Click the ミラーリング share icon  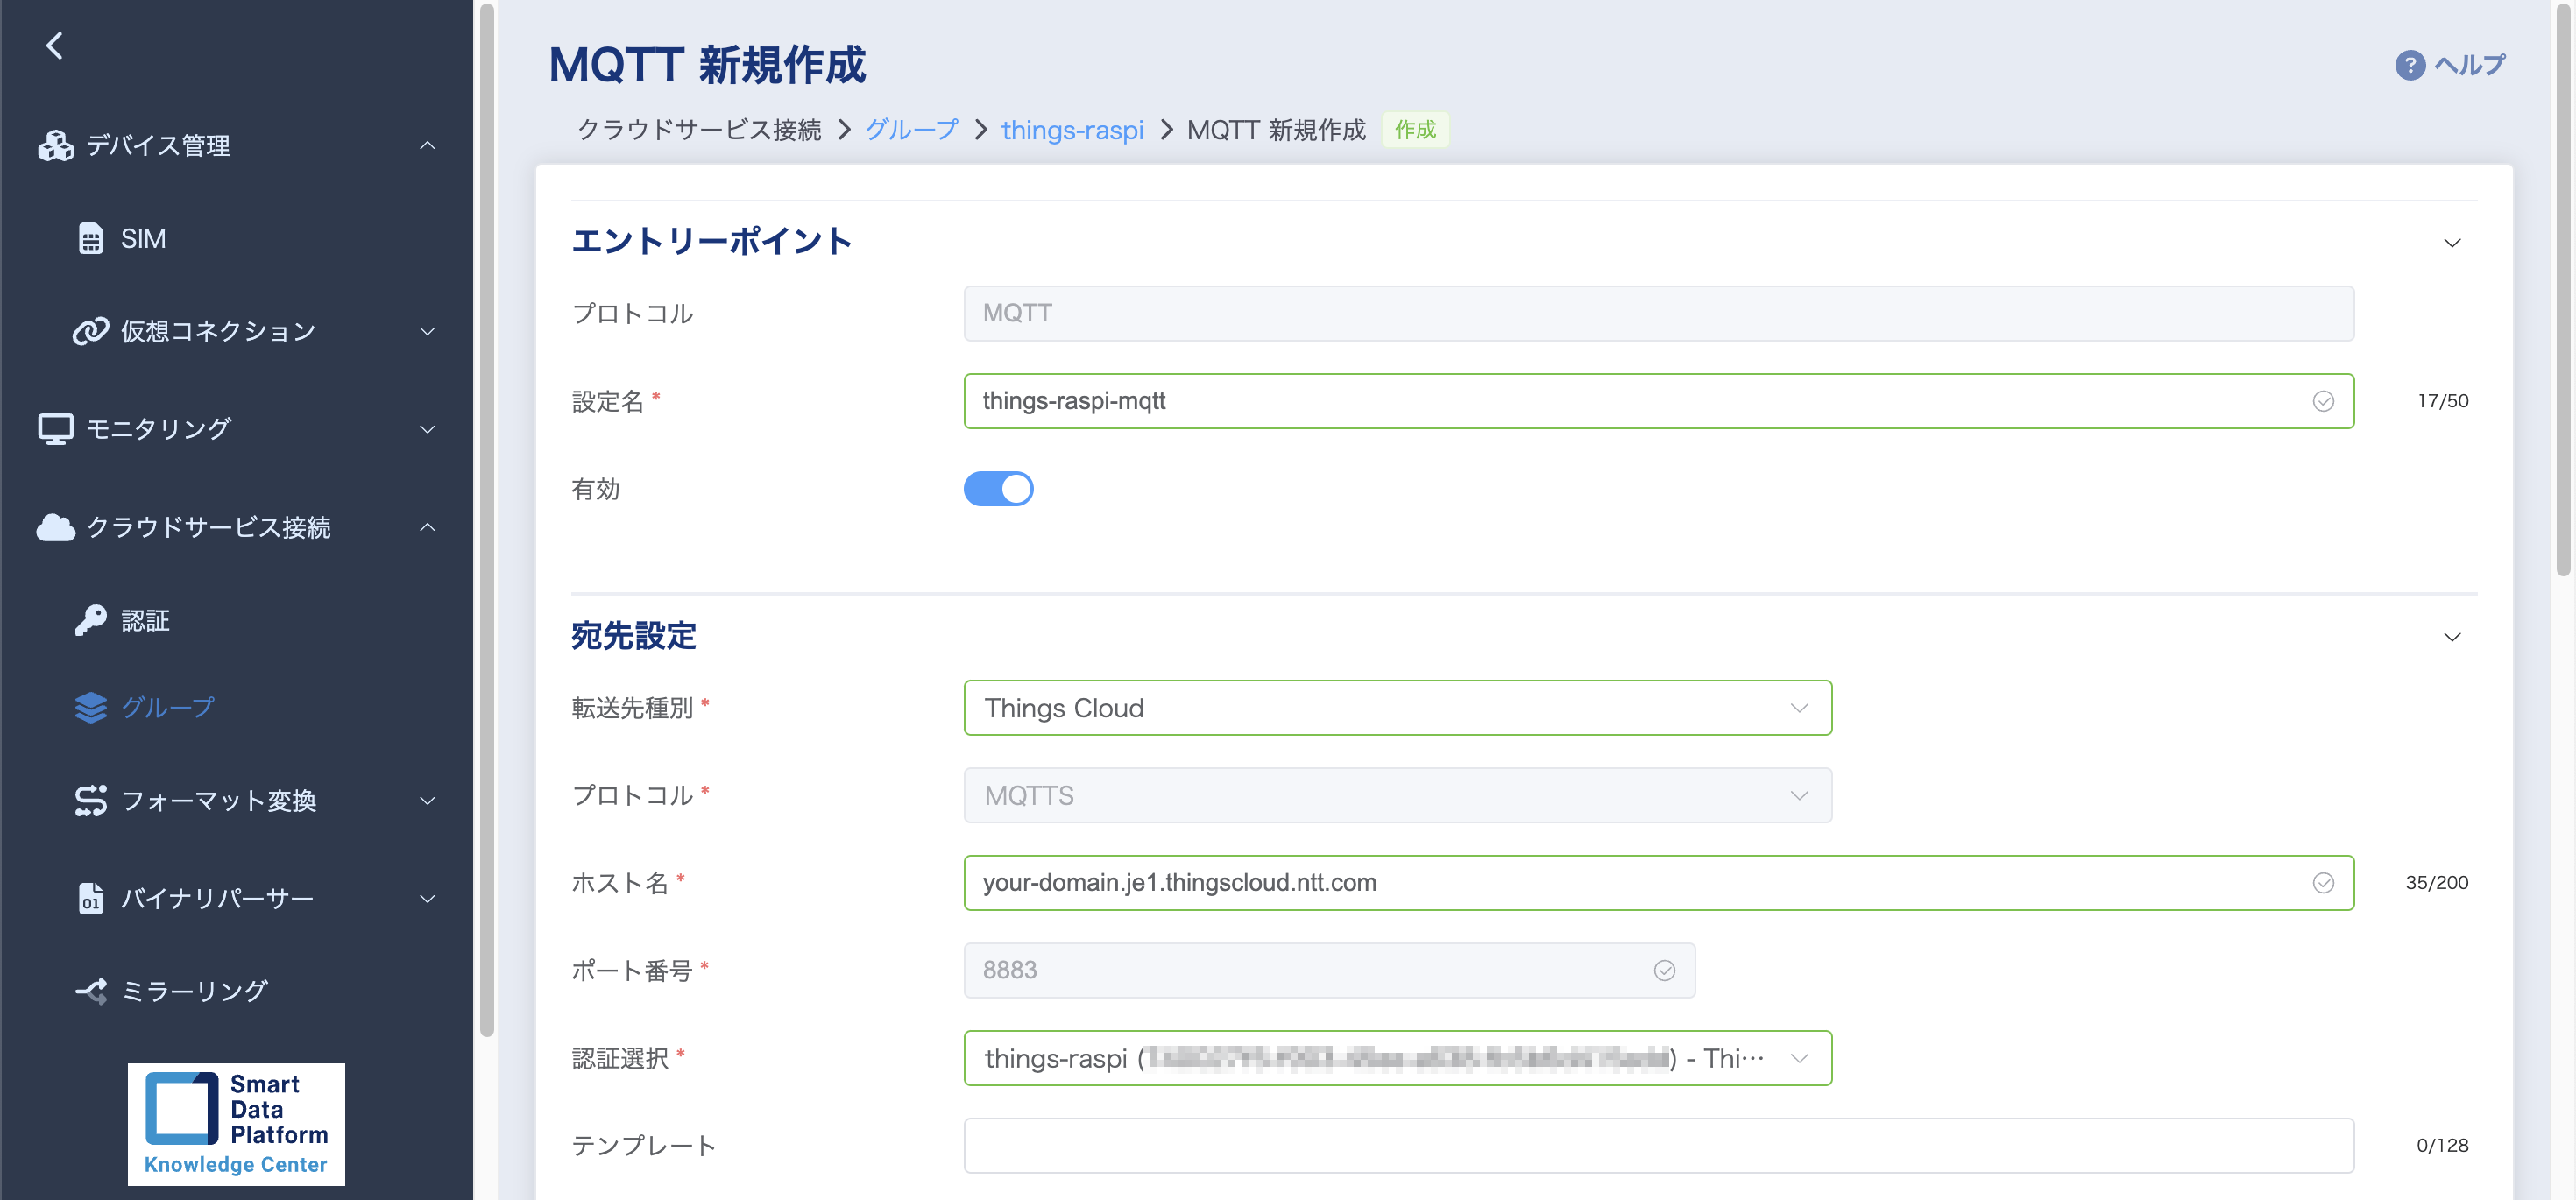[91, 991]
